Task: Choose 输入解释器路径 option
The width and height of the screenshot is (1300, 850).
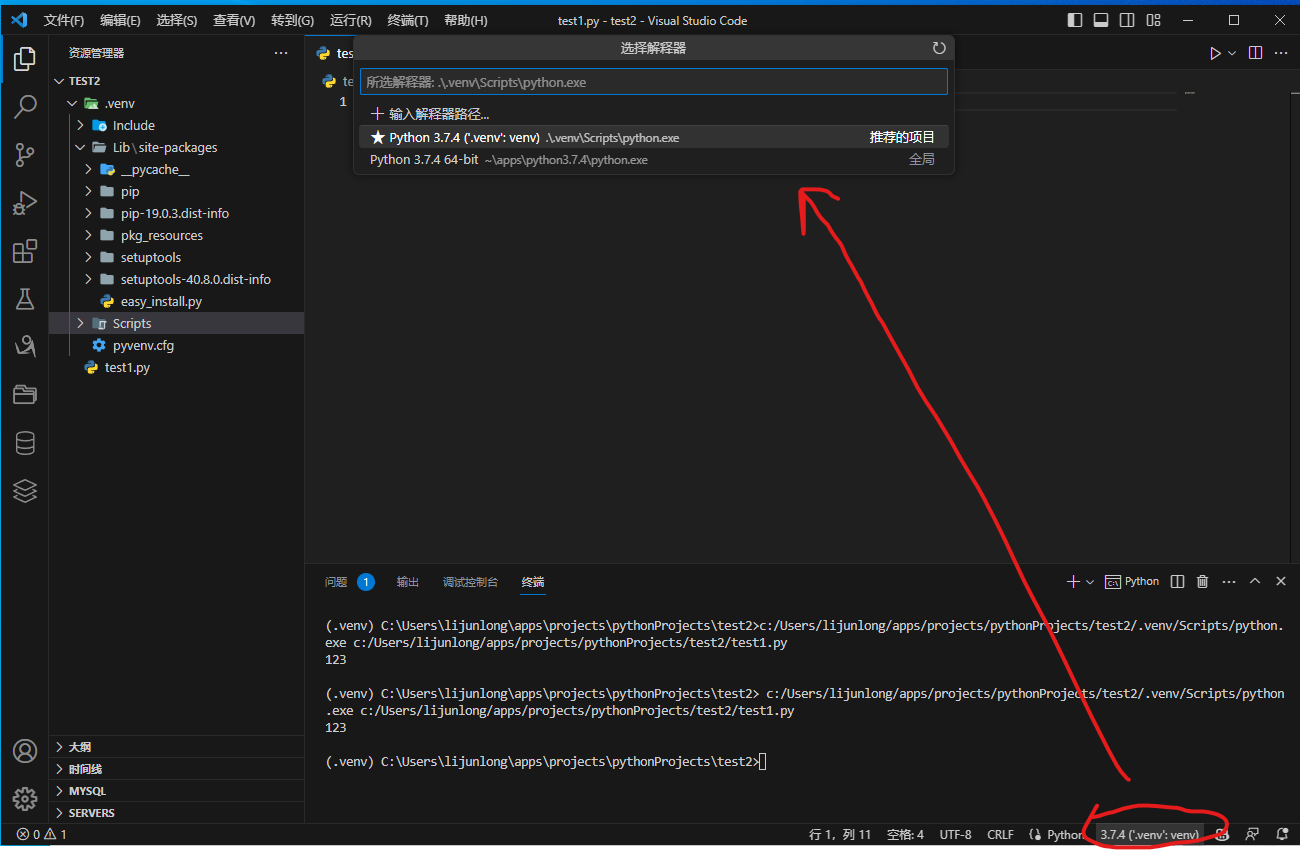Action: (x=654, y=114)
